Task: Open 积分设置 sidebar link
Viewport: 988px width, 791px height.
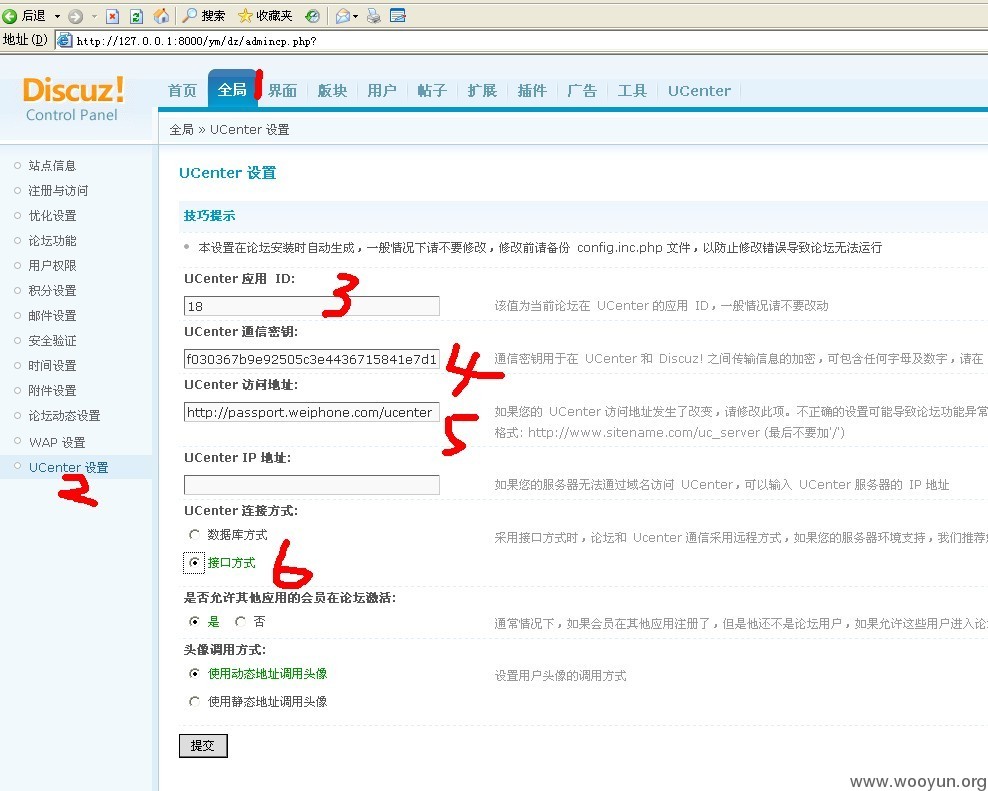Action: tap(52, 291)
